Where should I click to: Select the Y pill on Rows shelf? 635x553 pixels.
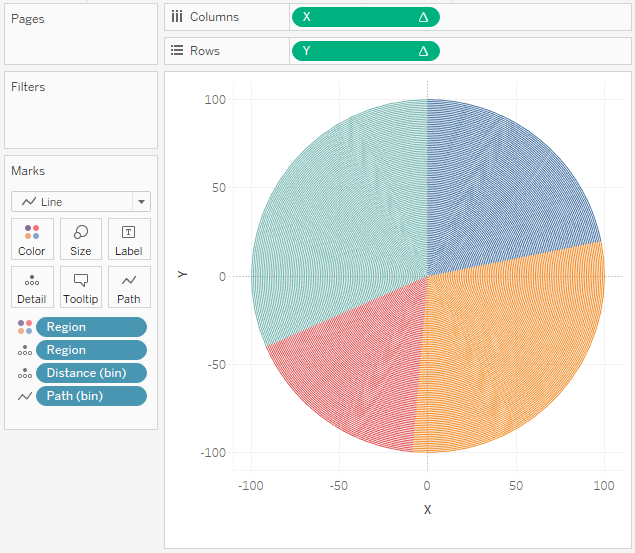click(366, 51)
